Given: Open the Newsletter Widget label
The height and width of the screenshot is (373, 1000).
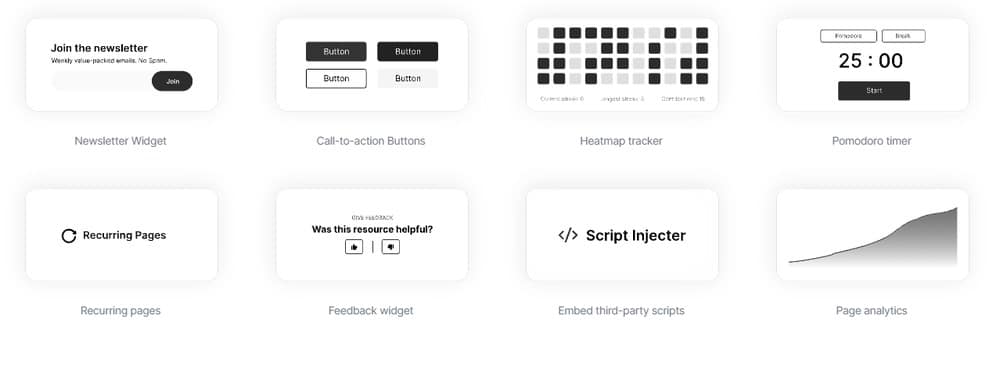Looking at the screenshot, I should (121, 141).
